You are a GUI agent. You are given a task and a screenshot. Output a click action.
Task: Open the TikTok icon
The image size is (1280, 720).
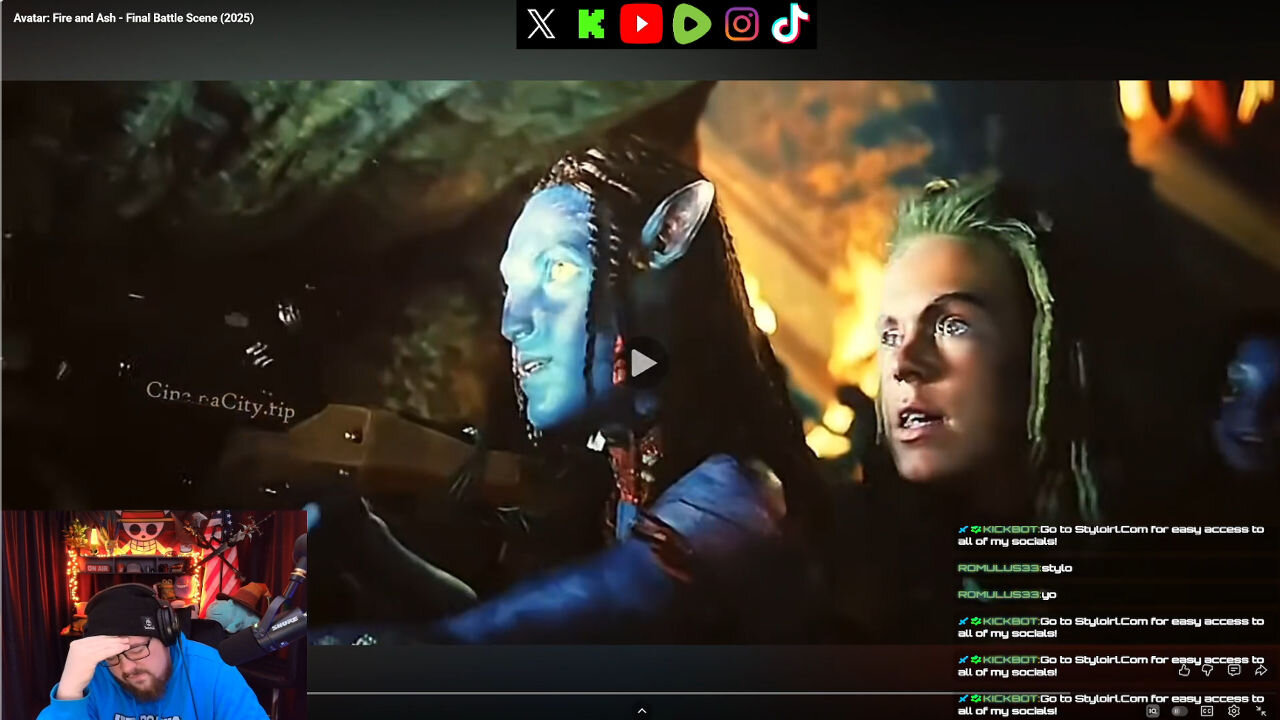coord(789,24)
